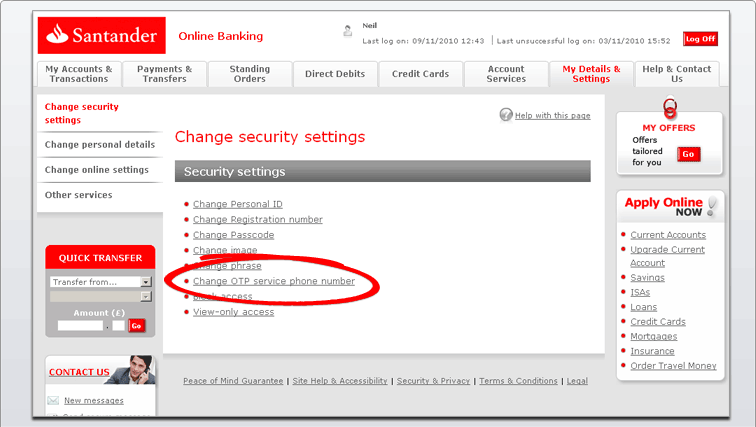756x427 pixels.
Task: Click the Contact Us agent photo
Action: (133, 370)
